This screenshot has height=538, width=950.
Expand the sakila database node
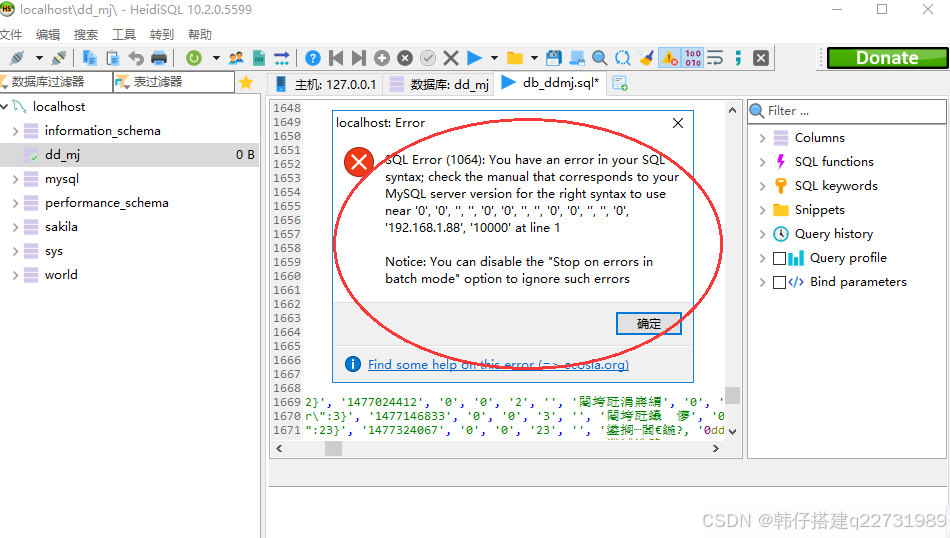(x=15, y=227)
